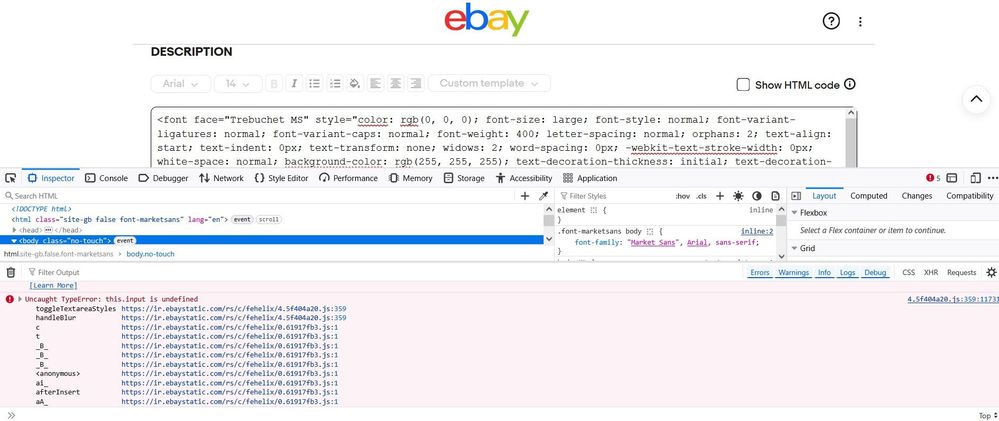
Task: Open the Arial font dropdown
Action: pos(181,83)
